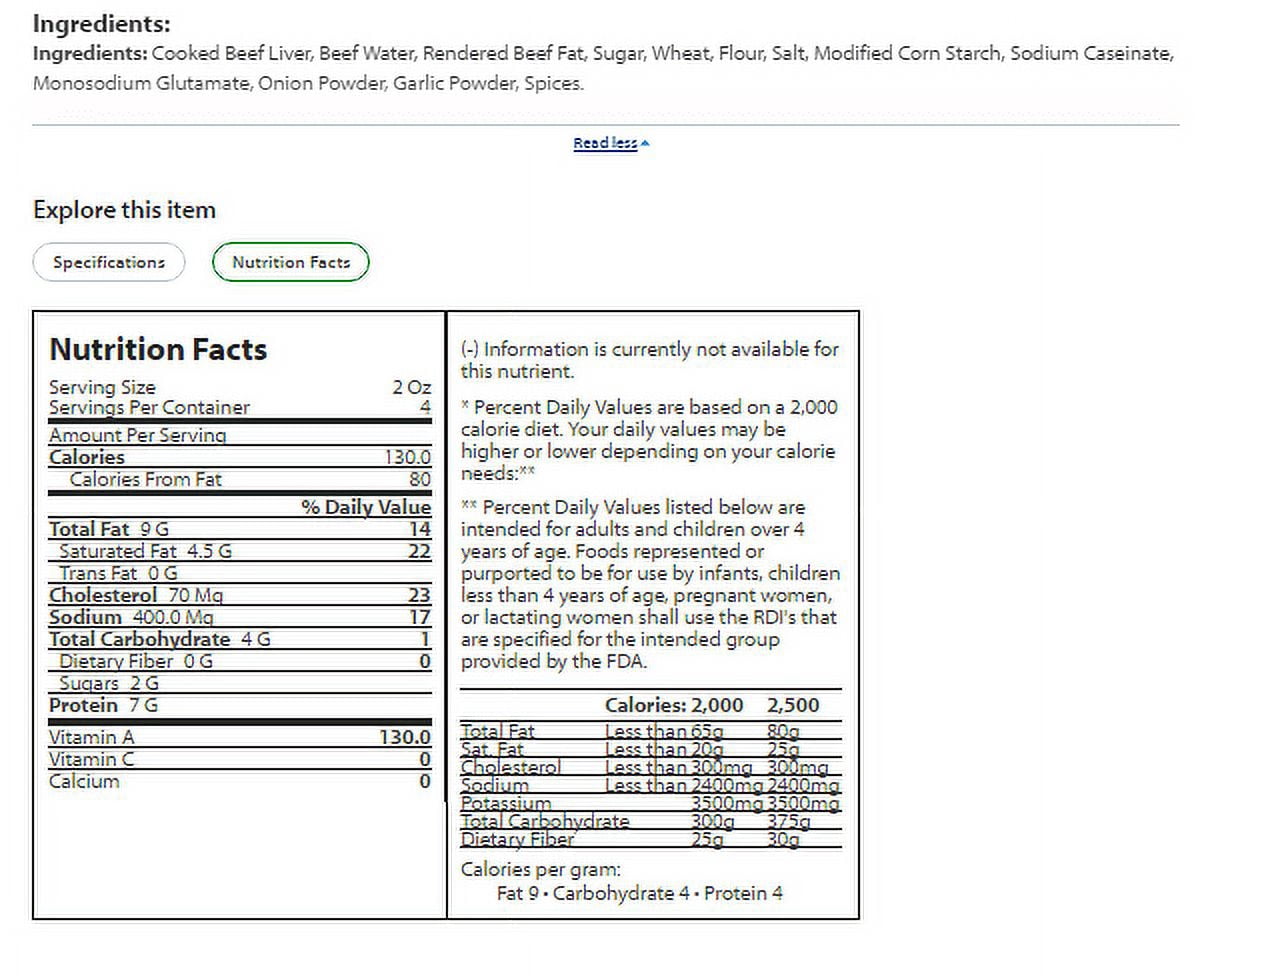Switch to the Specifications tab
This screenshot has width=1286, height=976.
point(109,262)
